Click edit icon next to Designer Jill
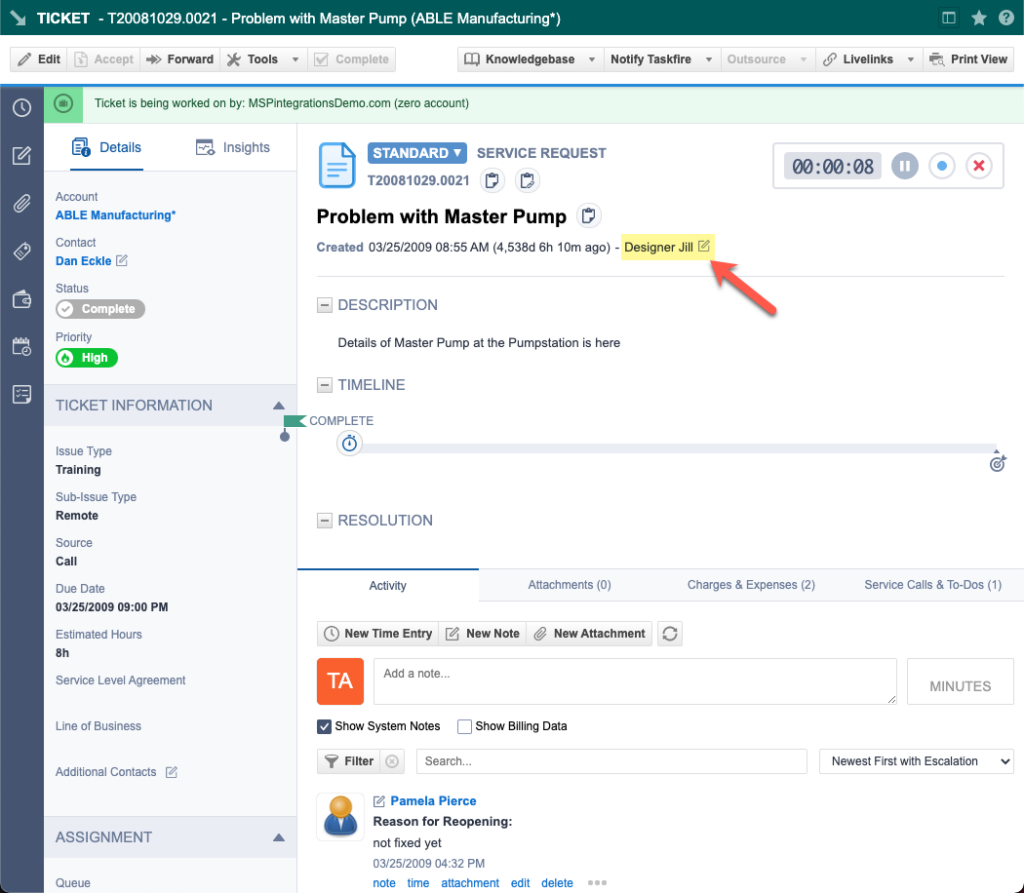This screenshot has width=1024, height=893. 704,247
